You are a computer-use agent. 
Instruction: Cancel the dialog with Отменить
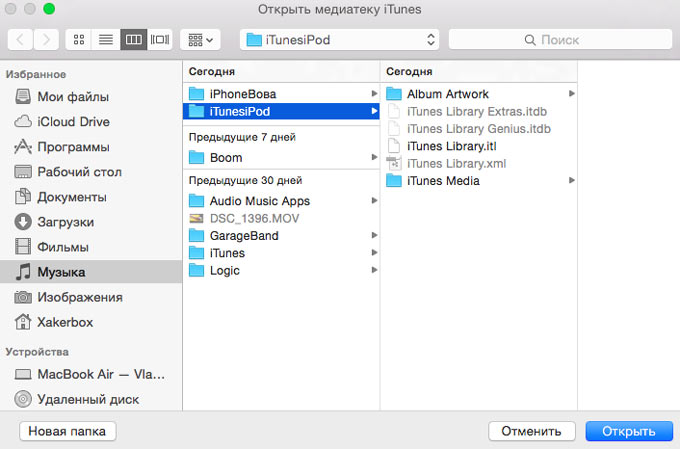532,431
